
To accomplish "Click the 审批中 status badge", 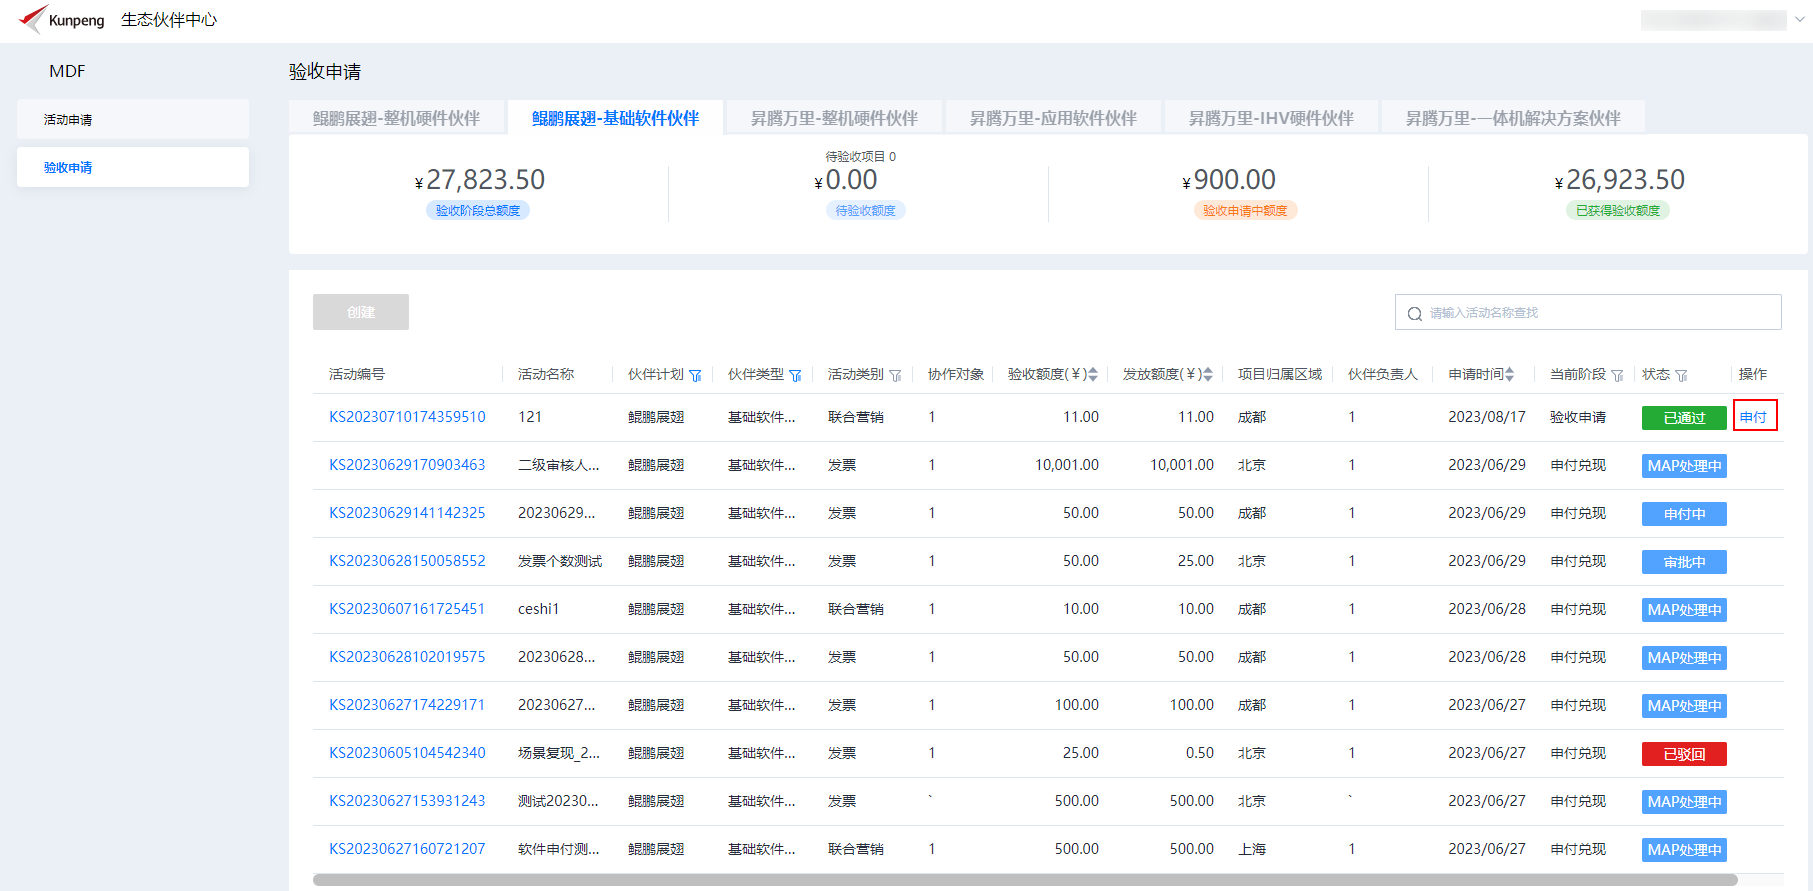I will click(x=1684, y=562).
